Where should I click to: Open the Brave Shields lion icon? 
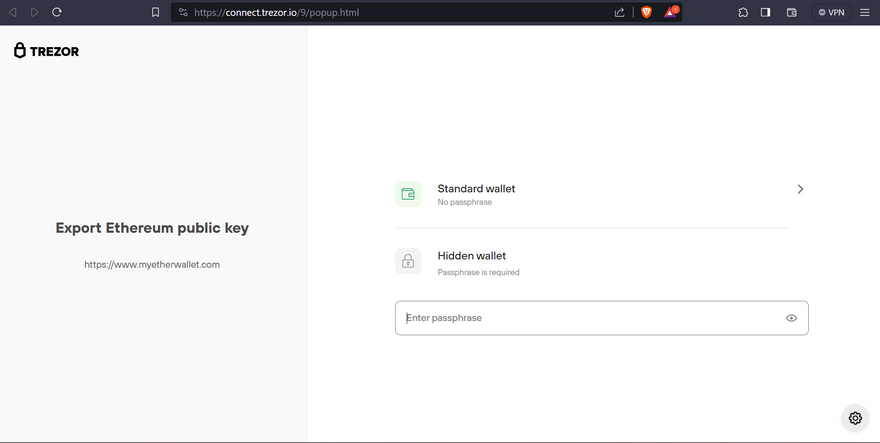tap(646, 12)
